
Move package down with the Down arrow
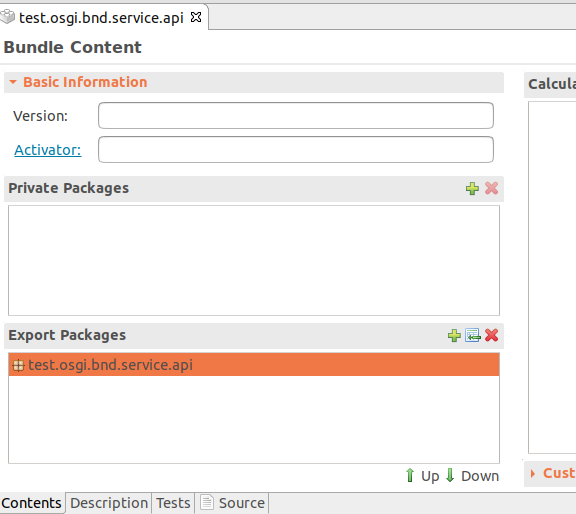click(472, 476)
